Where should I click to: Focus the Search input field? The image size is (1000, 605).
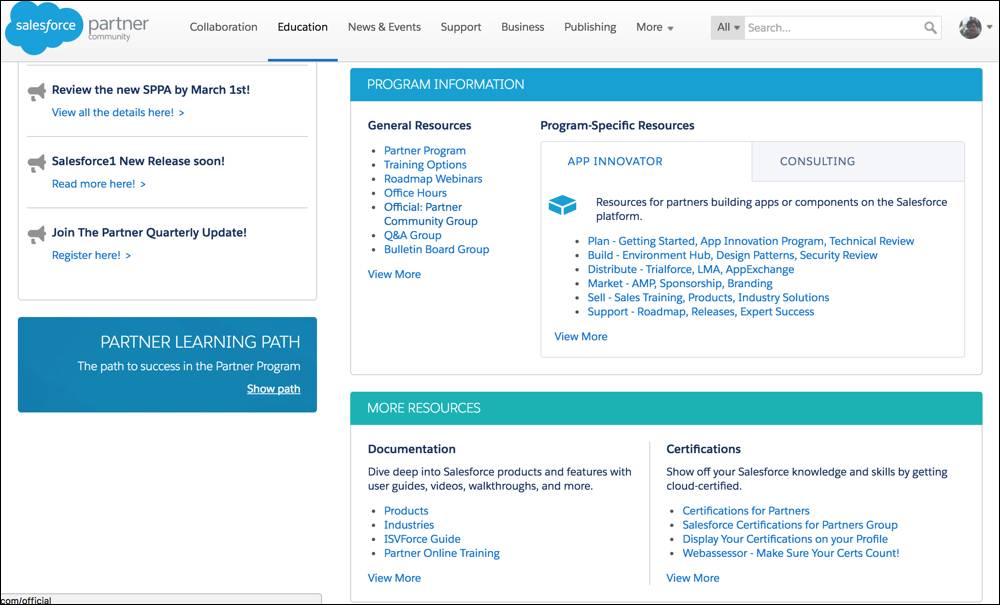point(834,27)
